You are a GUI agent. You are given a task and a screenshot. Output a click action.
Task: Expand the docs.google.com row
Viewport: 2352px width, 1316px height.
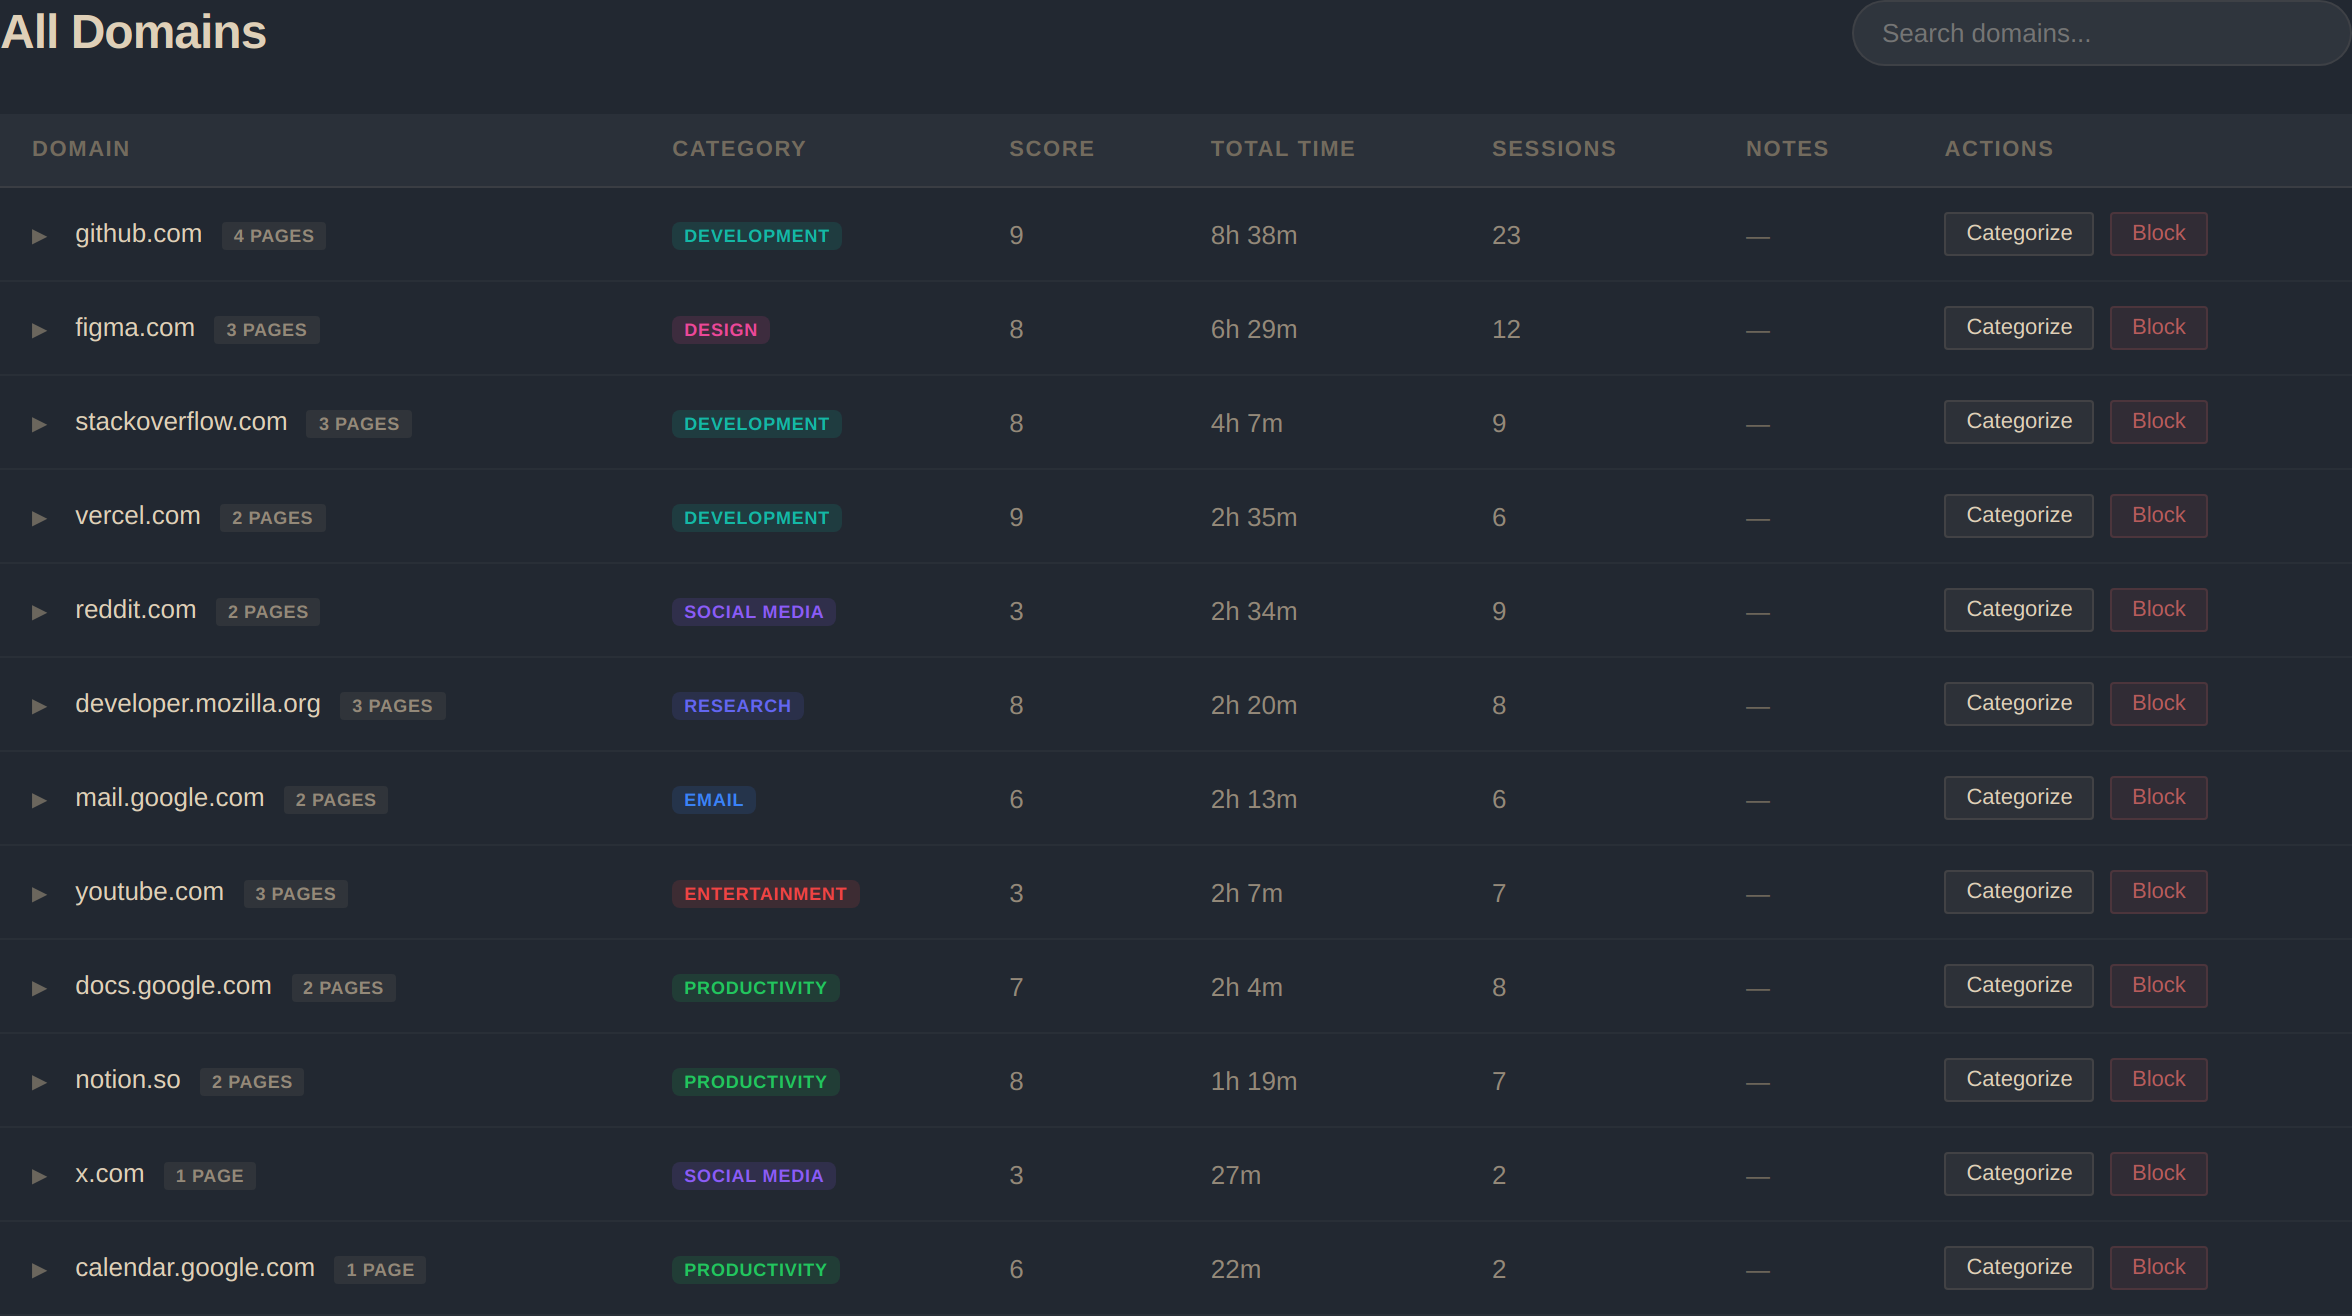[39, 988]
